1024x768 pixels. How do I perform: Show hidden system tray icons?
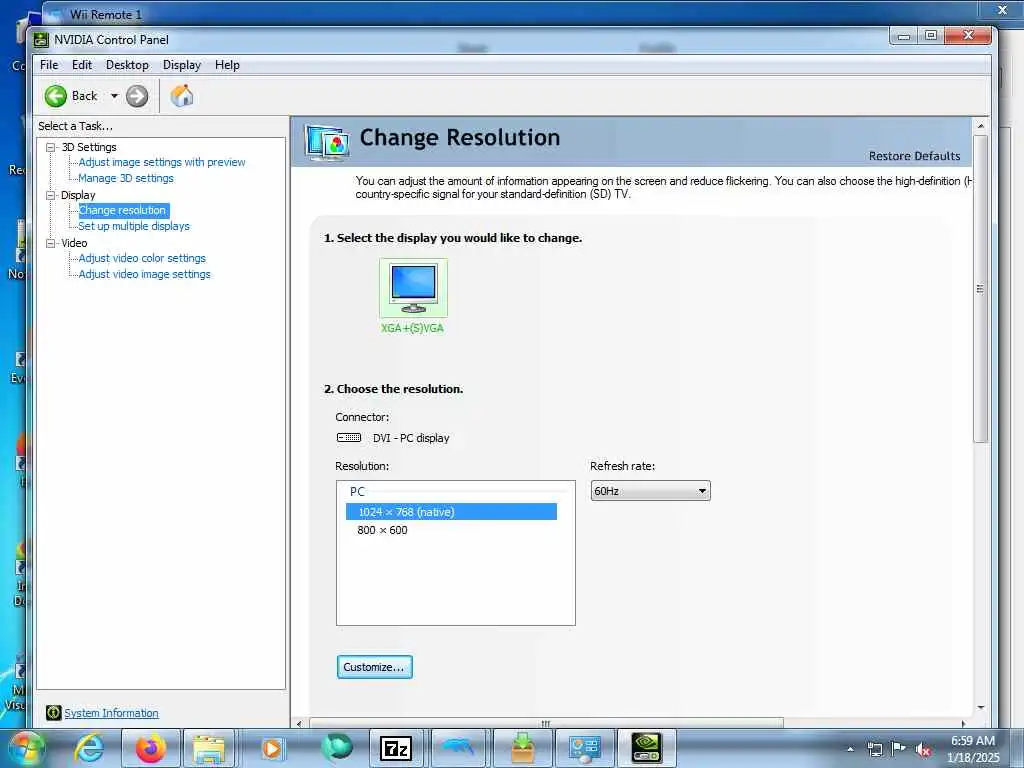850,749
